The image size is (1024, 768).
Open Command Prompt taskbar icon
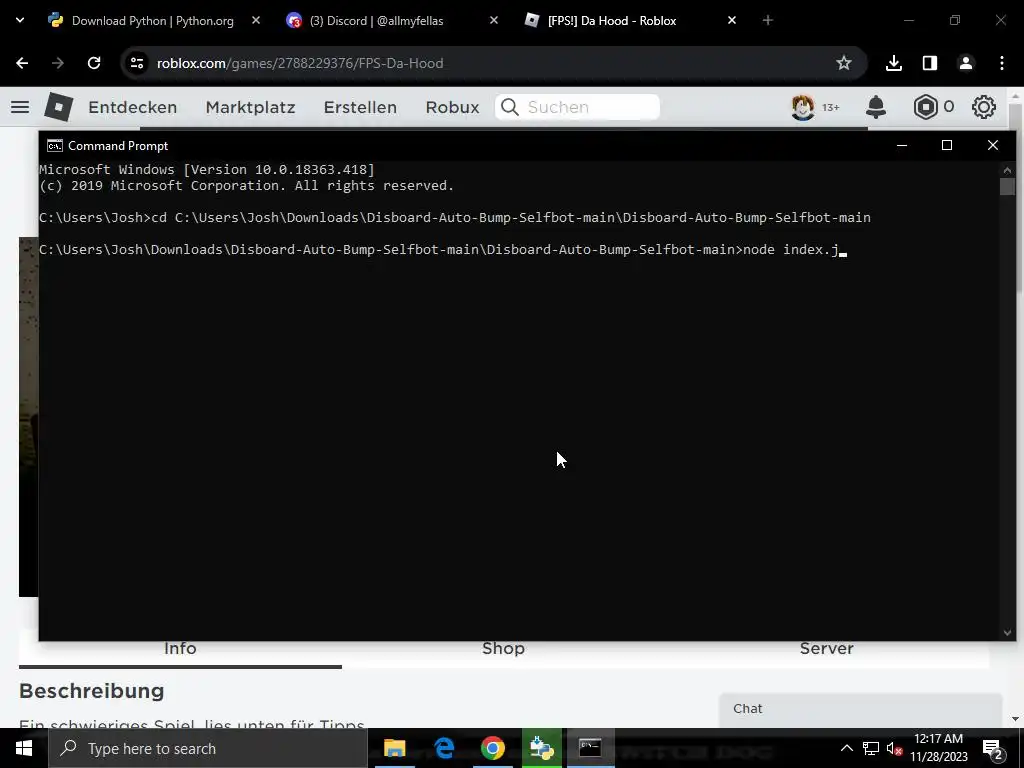pos(590,748)
